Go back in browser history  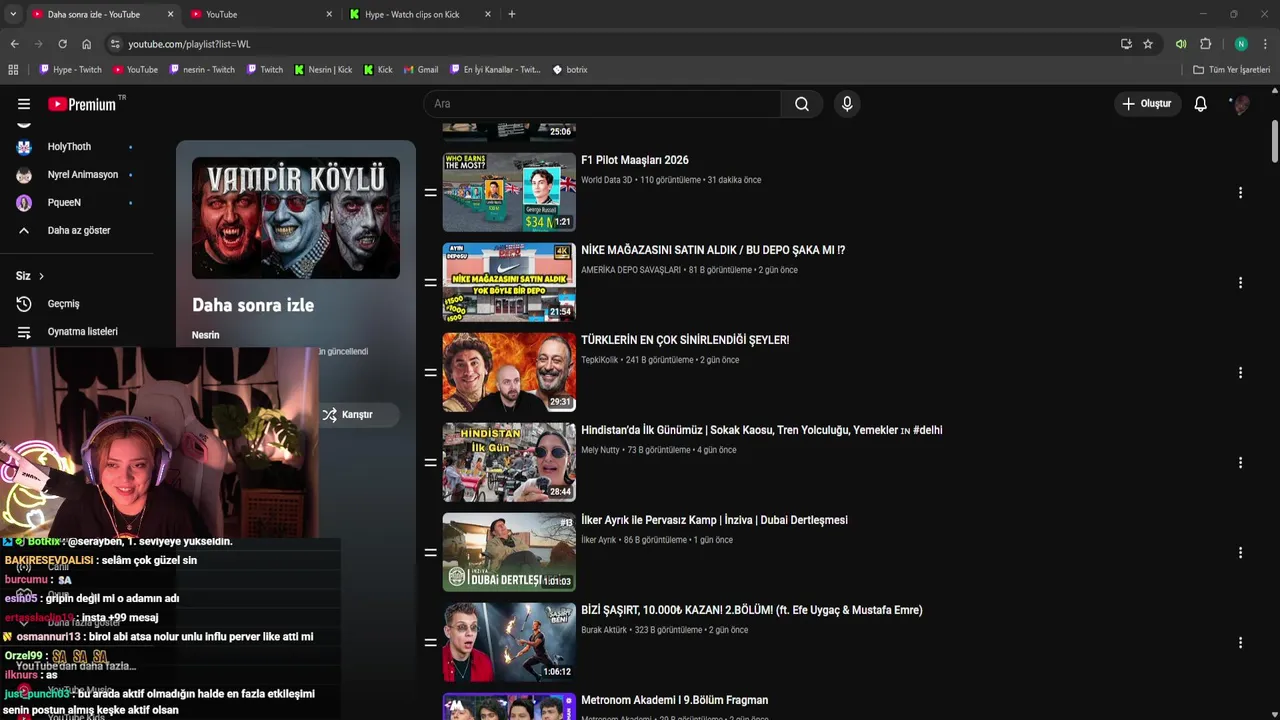click(14, 44)
